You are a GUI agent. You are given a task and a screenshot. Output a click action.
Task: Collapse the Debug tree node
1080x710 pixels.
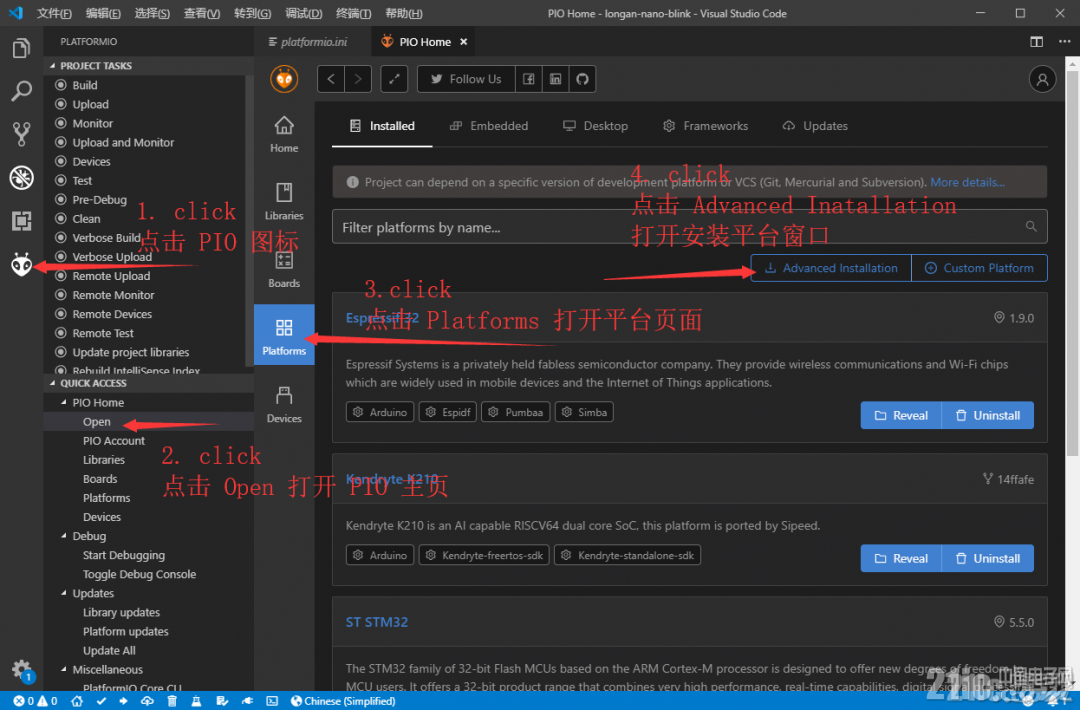pyautogui.click(x=64, y=536)
